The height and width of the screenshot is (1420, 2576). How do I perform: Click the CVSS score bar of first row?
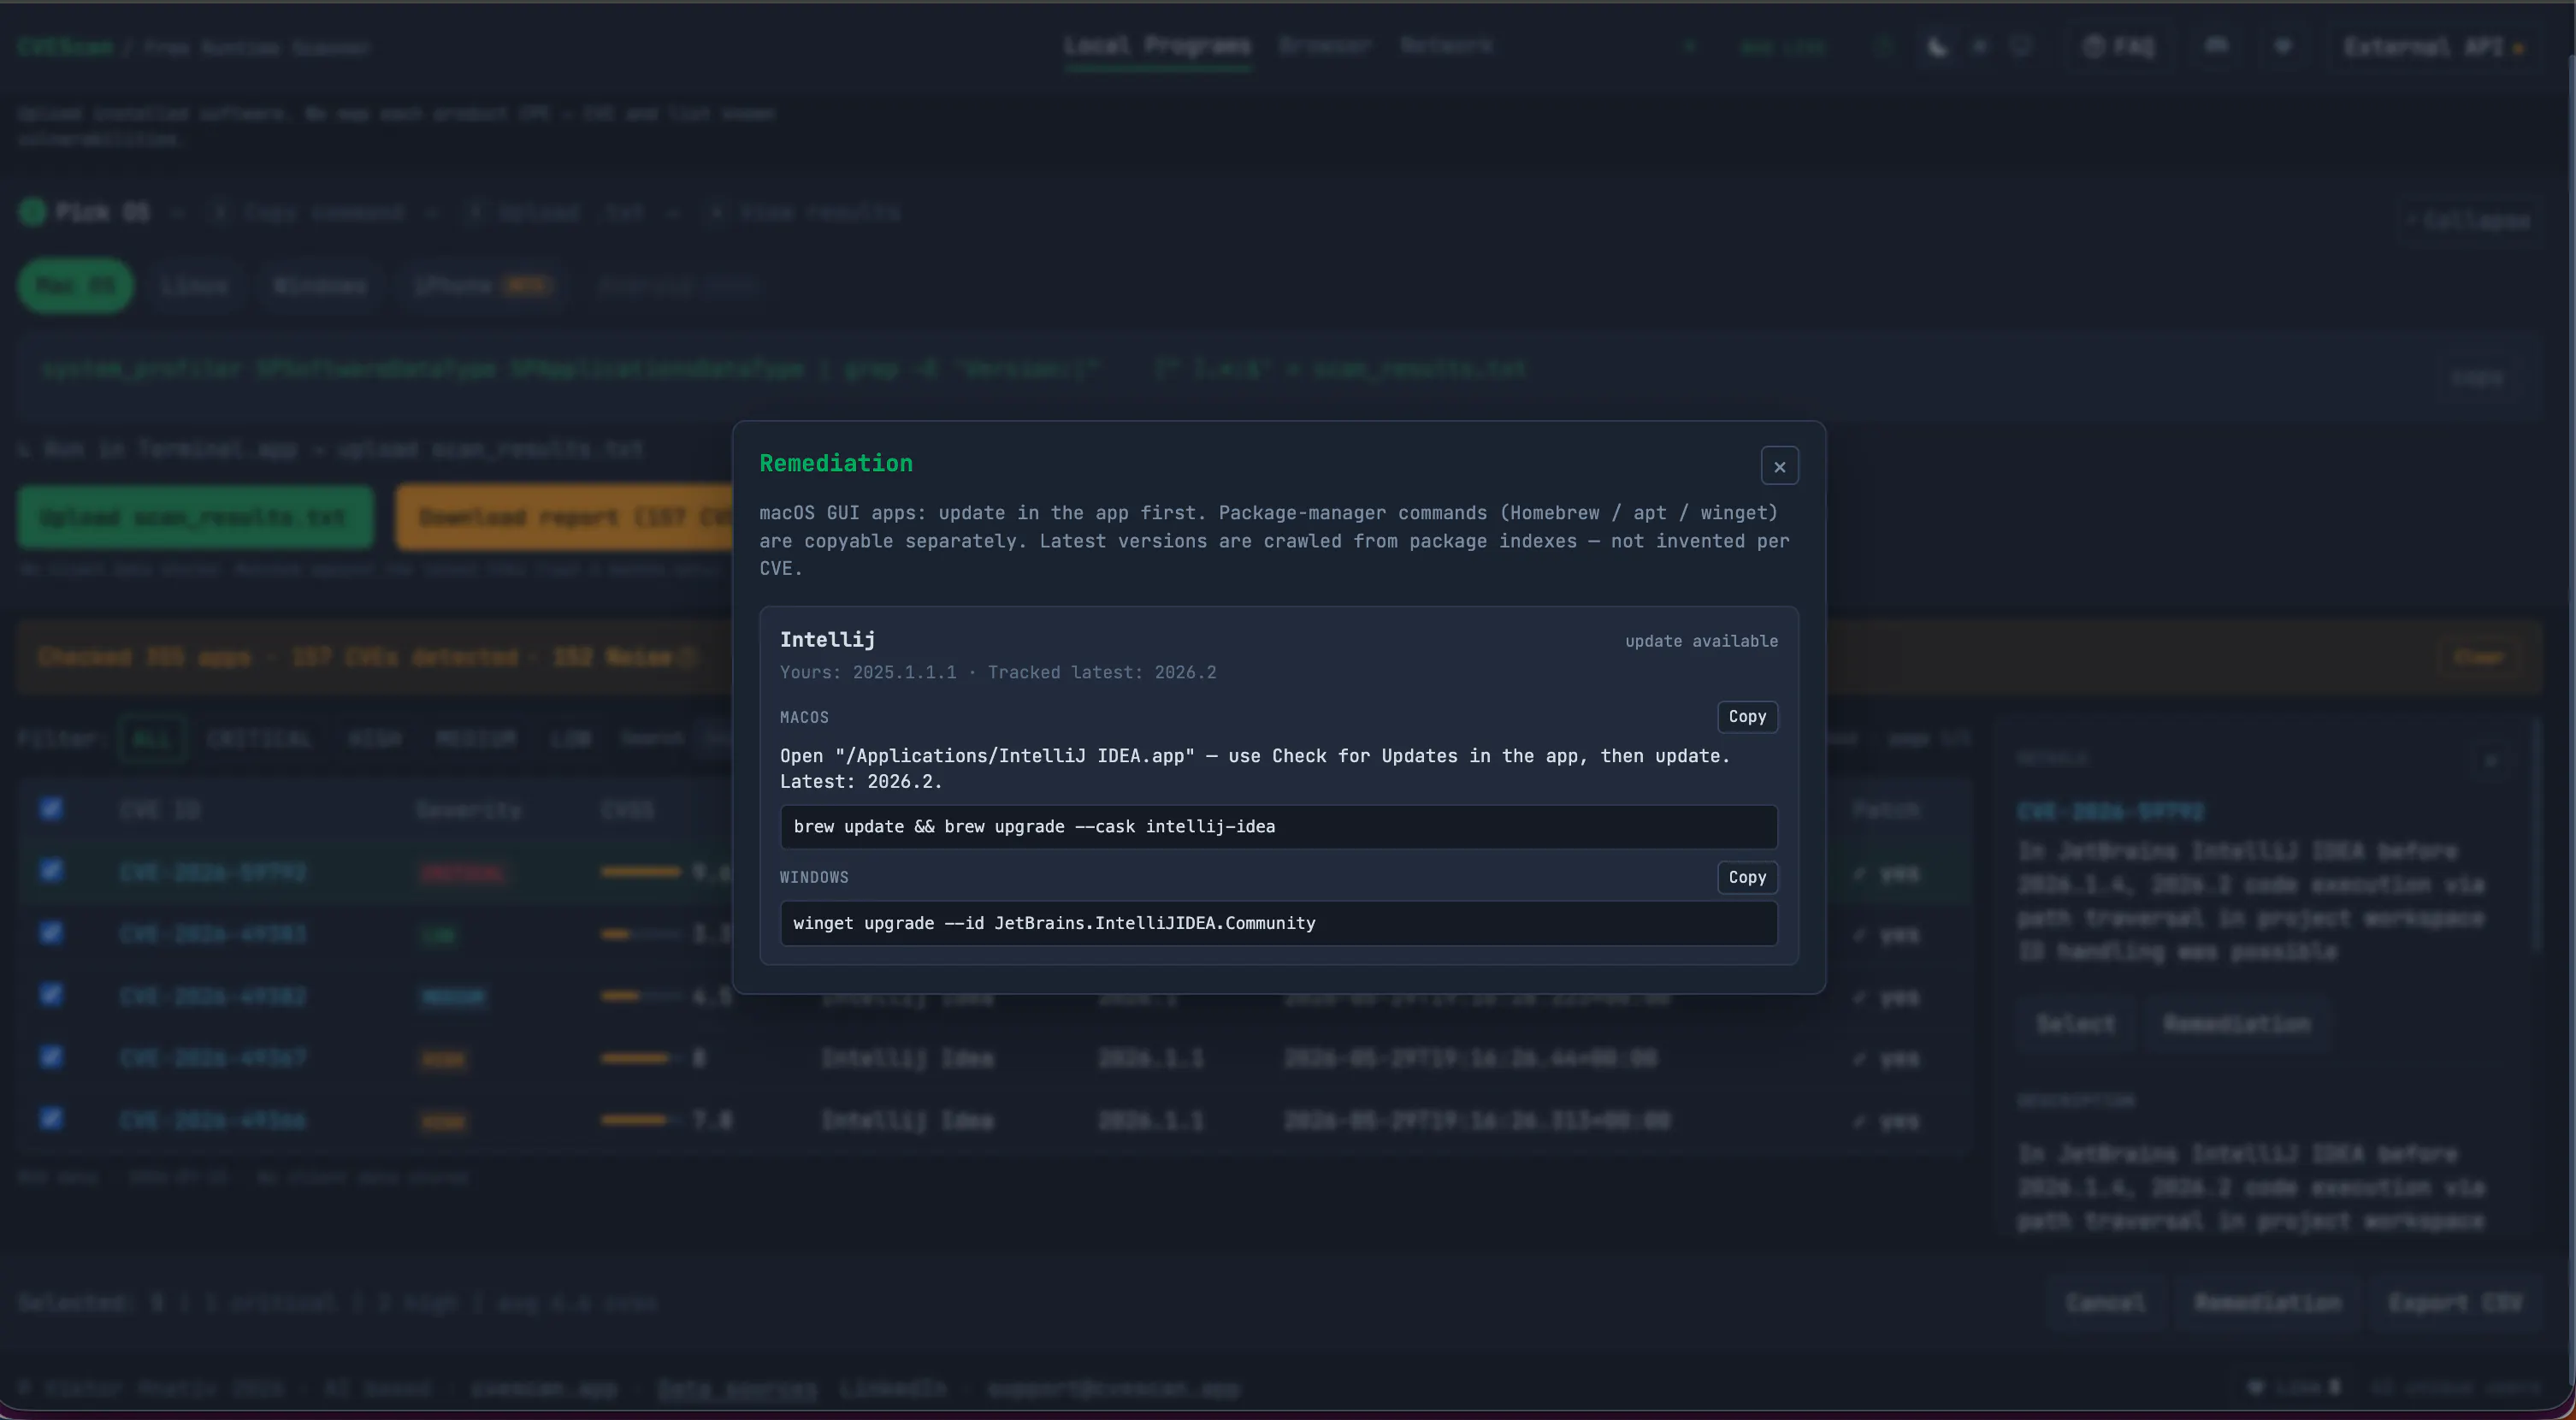click(x=641, y=872)
